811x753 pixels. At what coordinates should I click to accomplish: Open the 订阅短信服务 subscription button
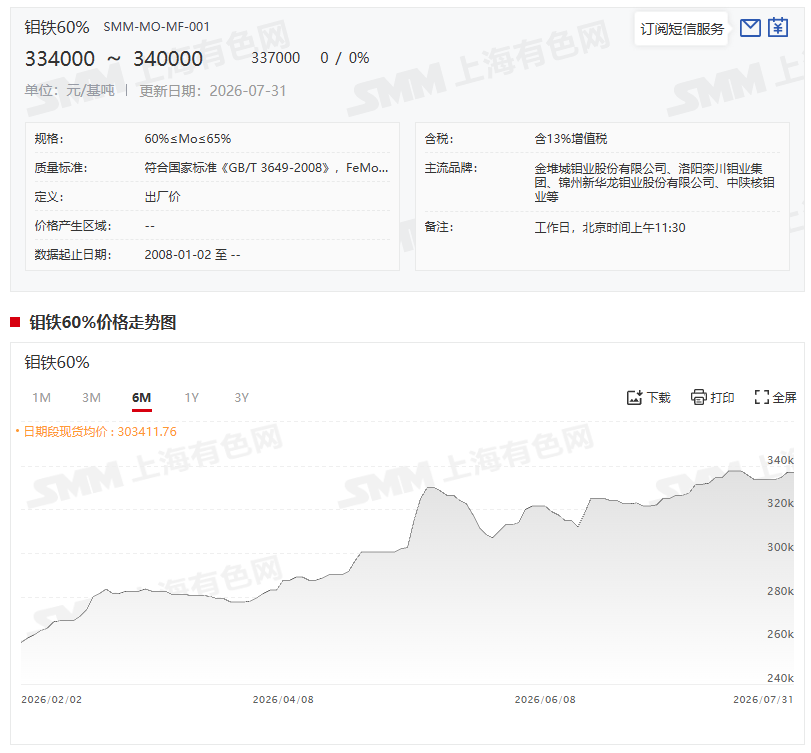[682, 29]
